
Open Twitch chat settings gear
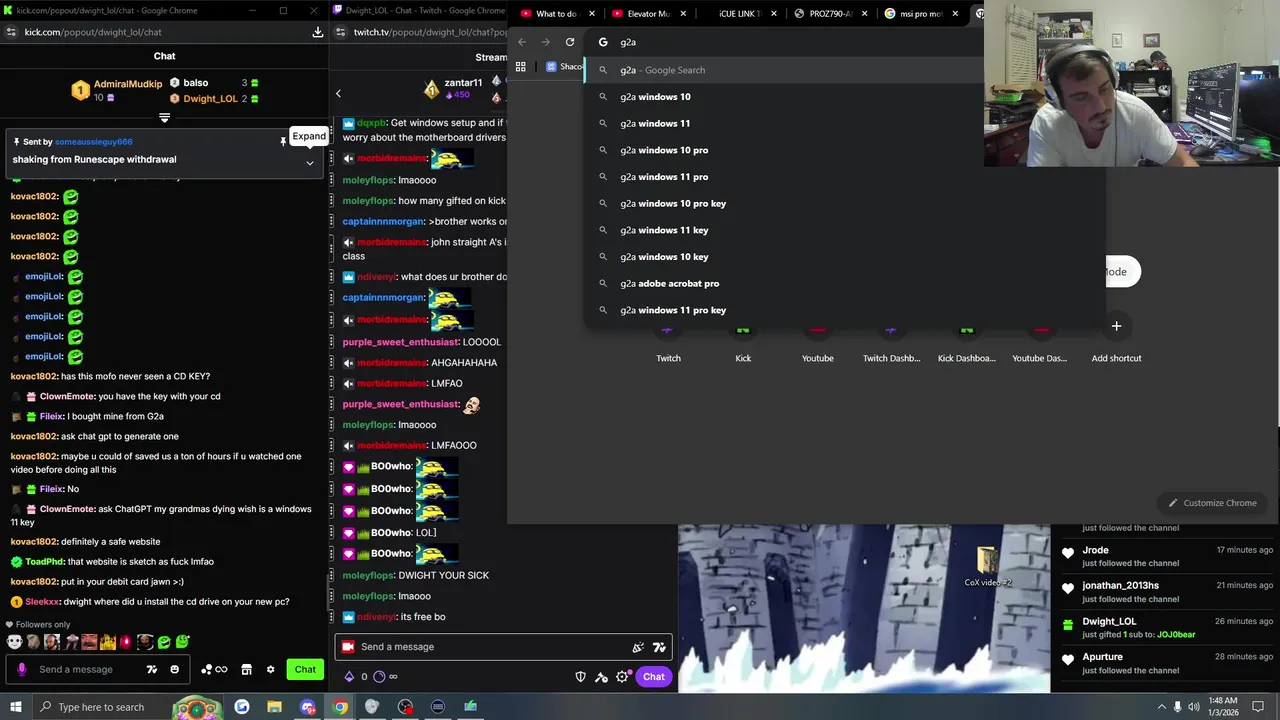pos(622,677)
